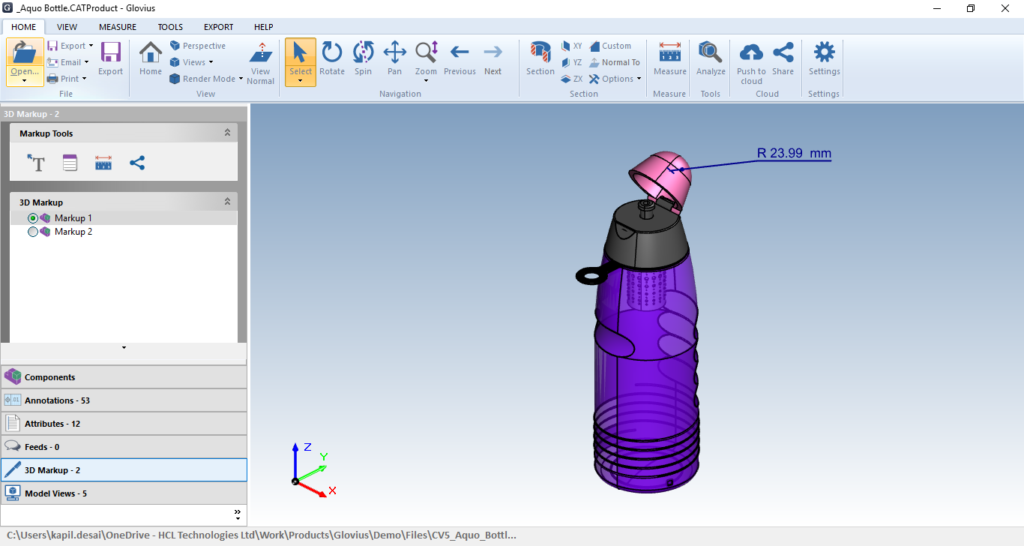The height and width of the screenshot is (546, 1024).
Task: Expand the Open button arrow
Action: 25,80
